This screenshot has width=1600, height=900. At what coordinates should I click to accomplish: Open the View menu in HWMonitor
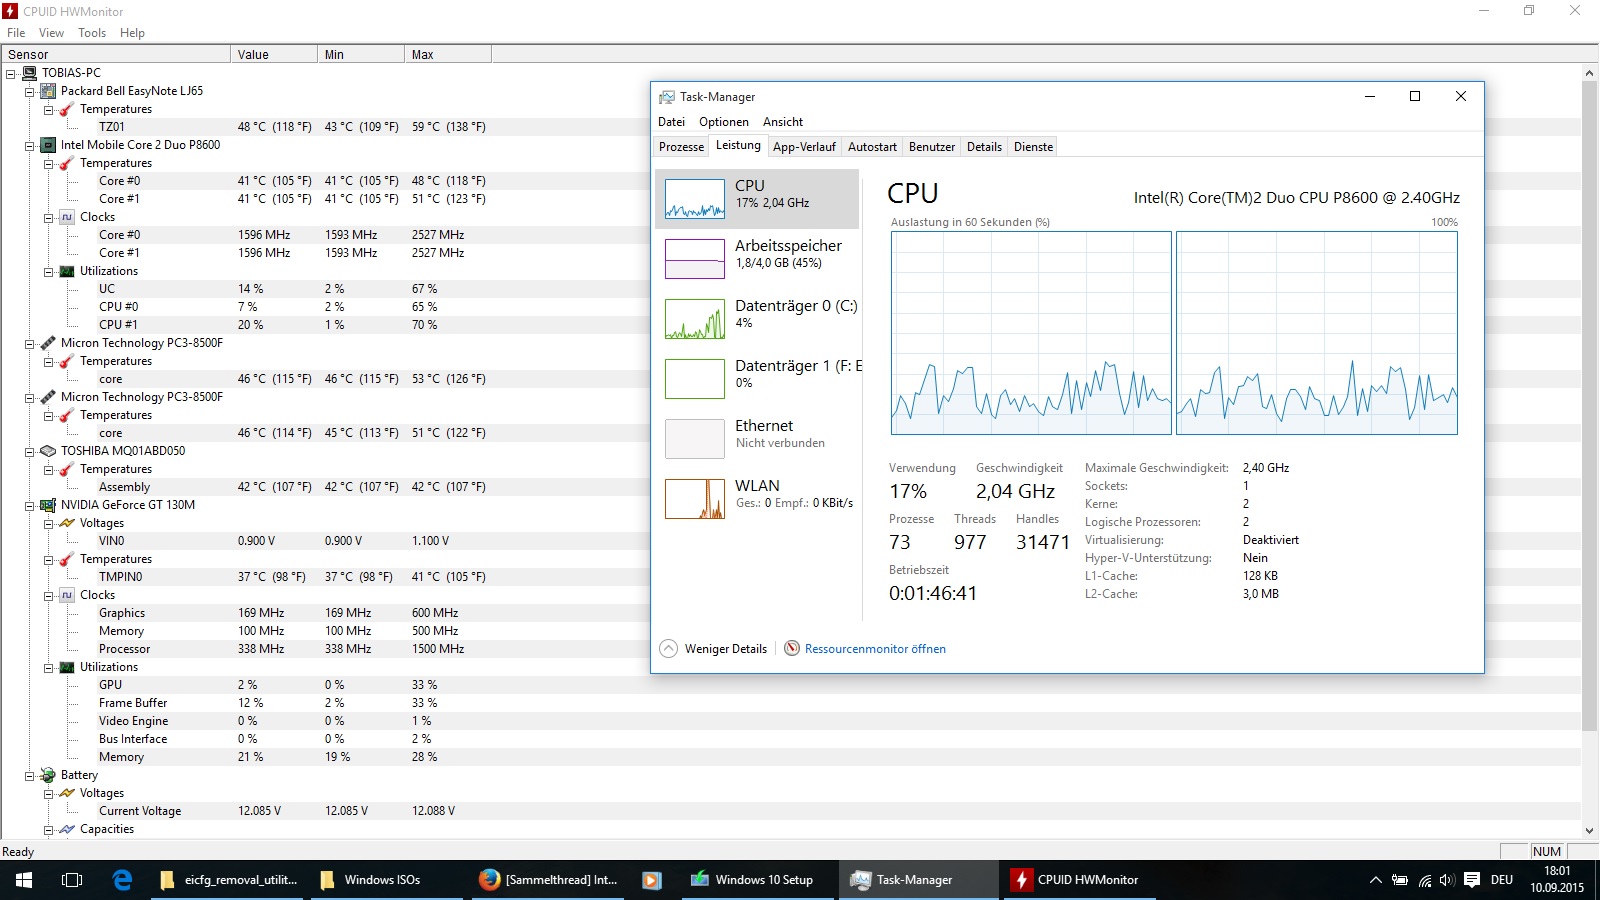click(x=51, y=33)
